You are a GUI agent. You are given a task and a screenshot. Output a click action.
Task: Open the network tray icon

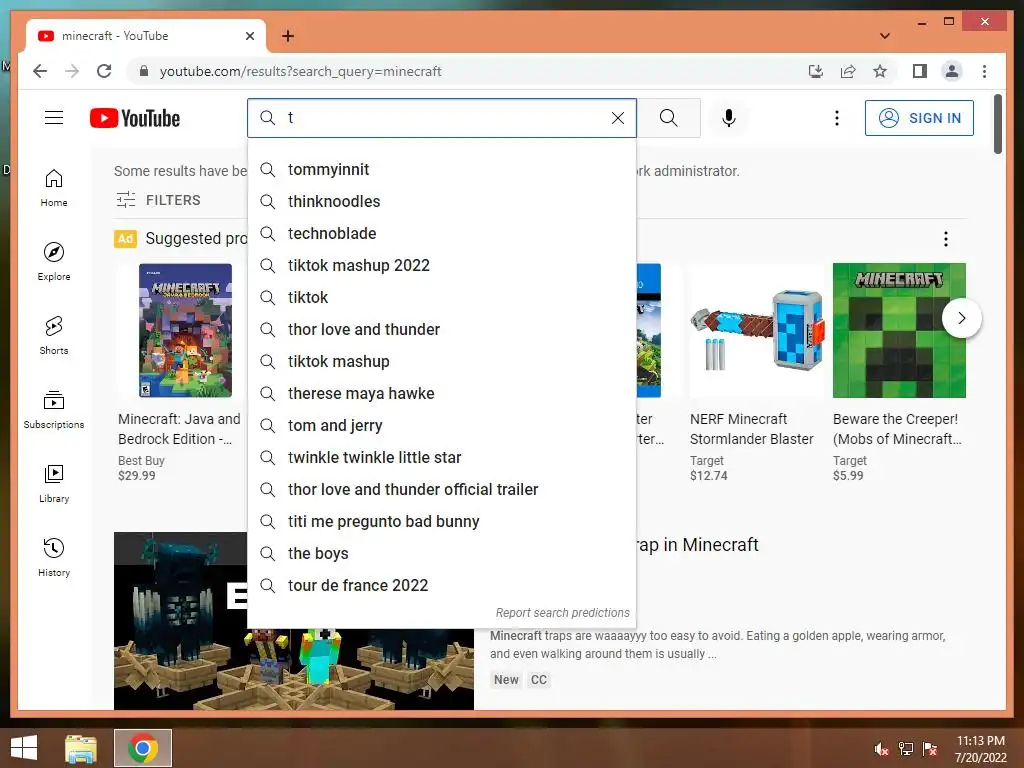906,749
